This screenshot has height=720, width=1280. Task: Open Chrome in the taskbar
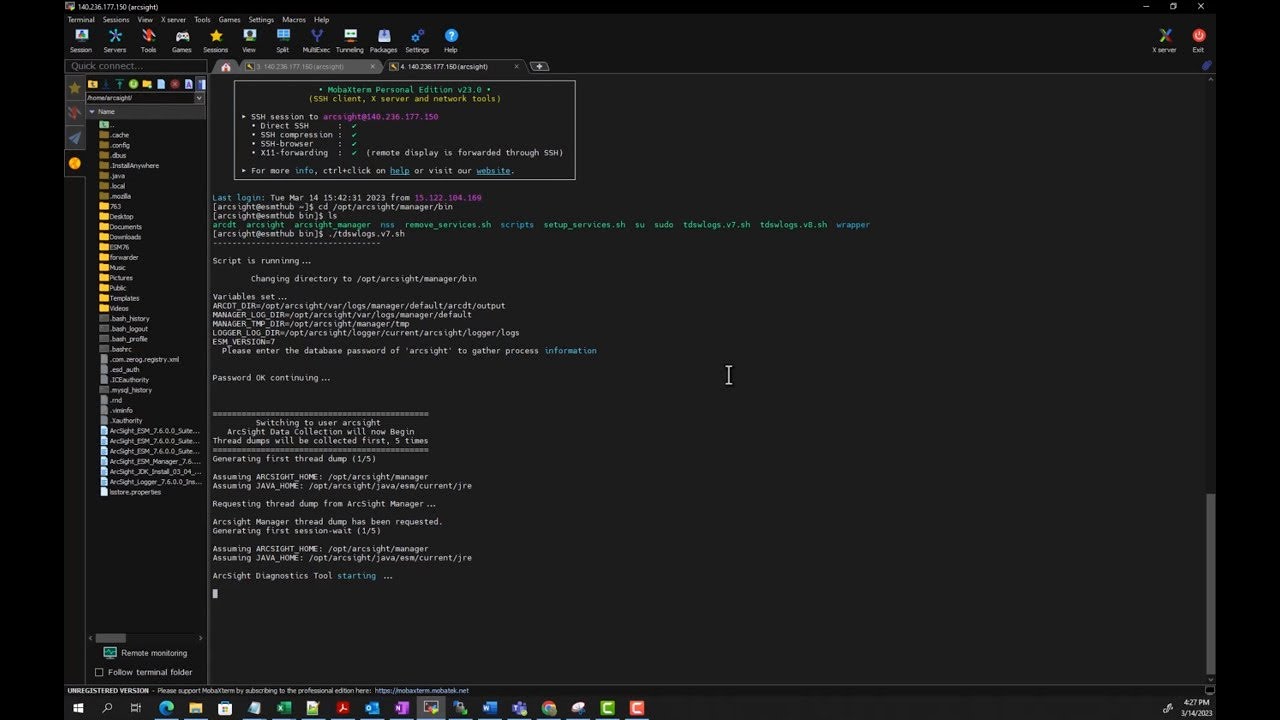tap(549, 708)
